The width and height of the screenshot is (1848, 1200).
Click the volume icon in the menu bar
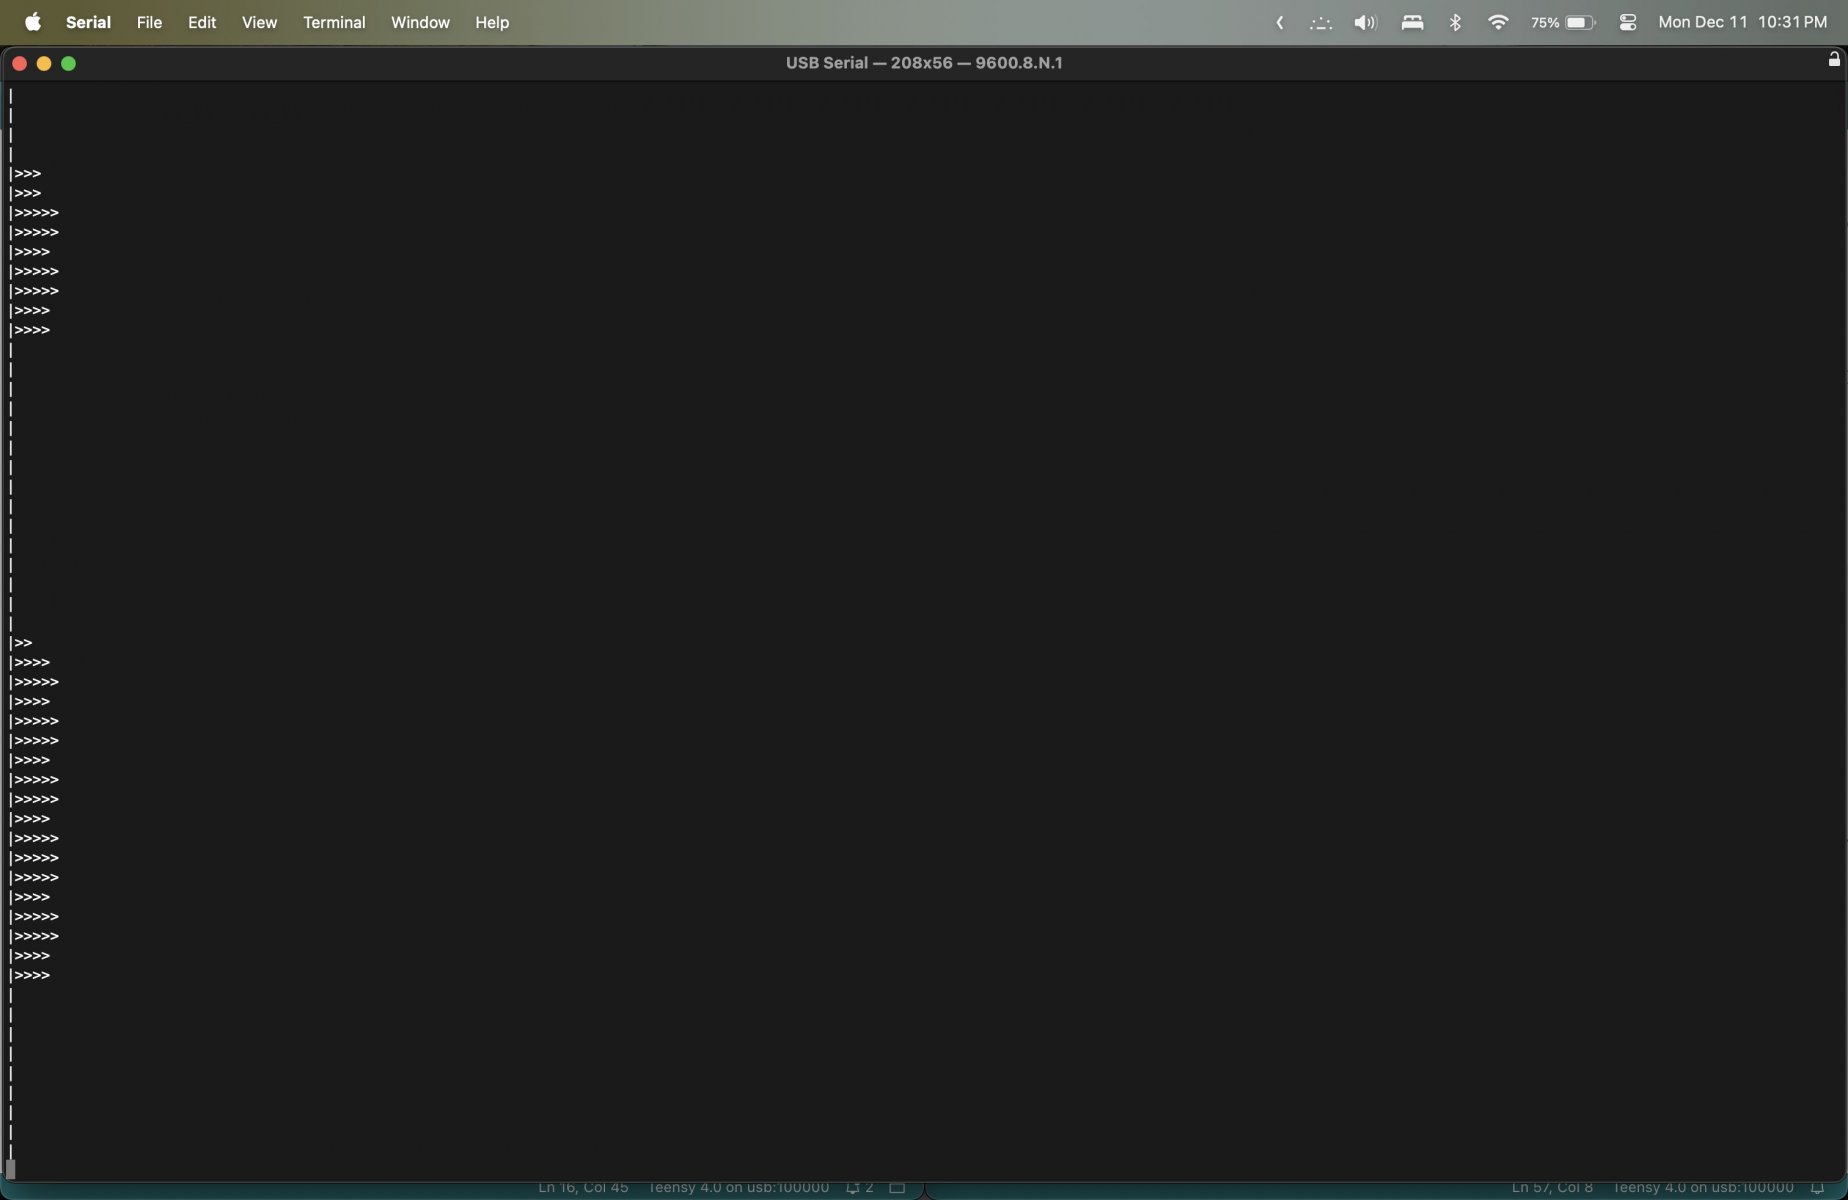point(1365,22)
